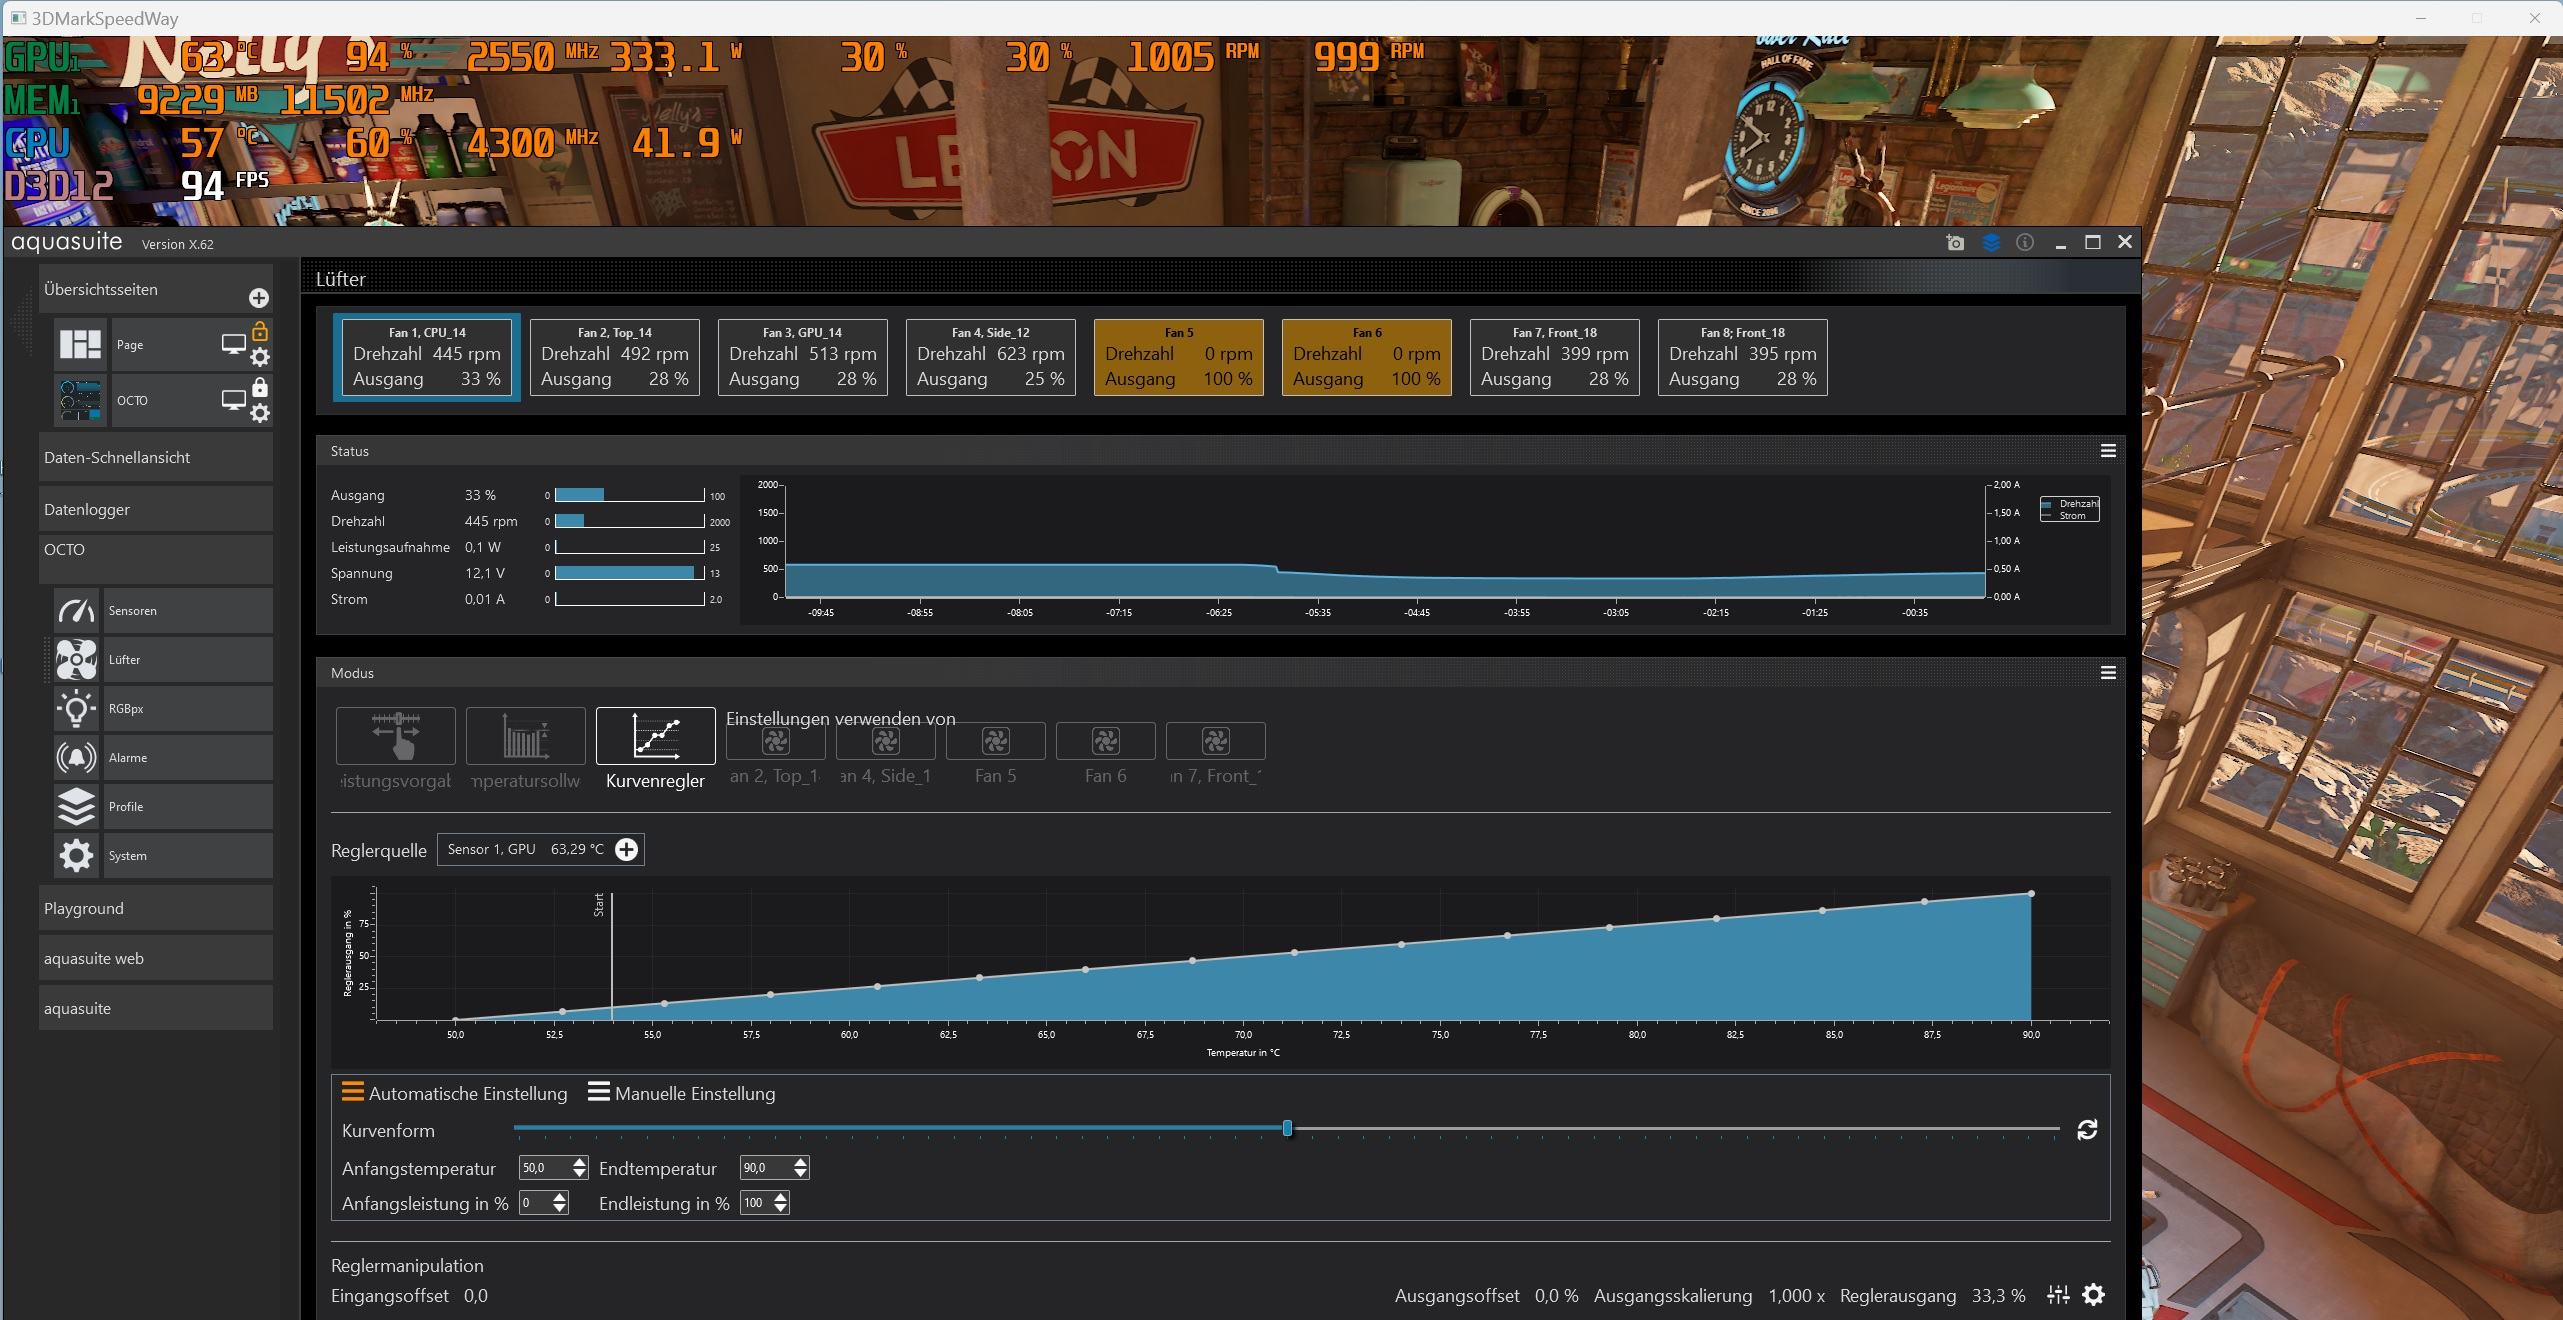Reset curve with the refresh icon

coord(2087,1130)
